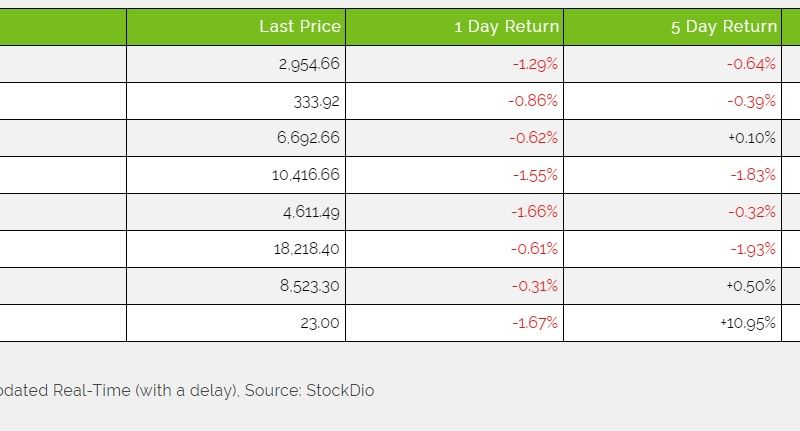This screenshot has height=431, width=800.
Task: Click the 6,692.66 last price cell
Action: click(308, 138)
